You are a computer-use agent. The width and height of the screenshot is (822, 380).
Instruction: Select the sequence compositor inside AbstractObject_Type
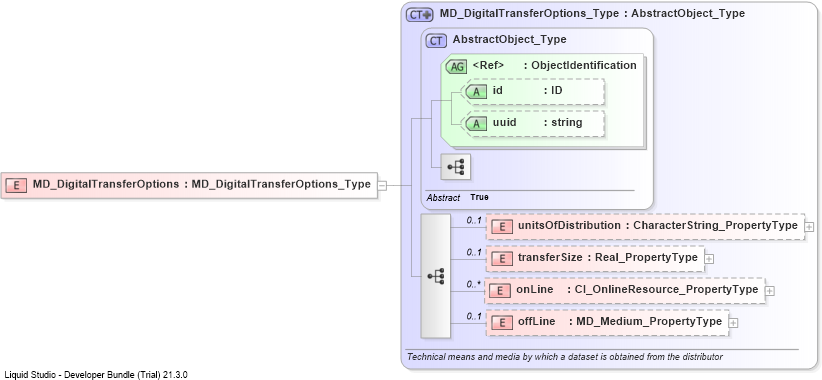coord(456,167)
